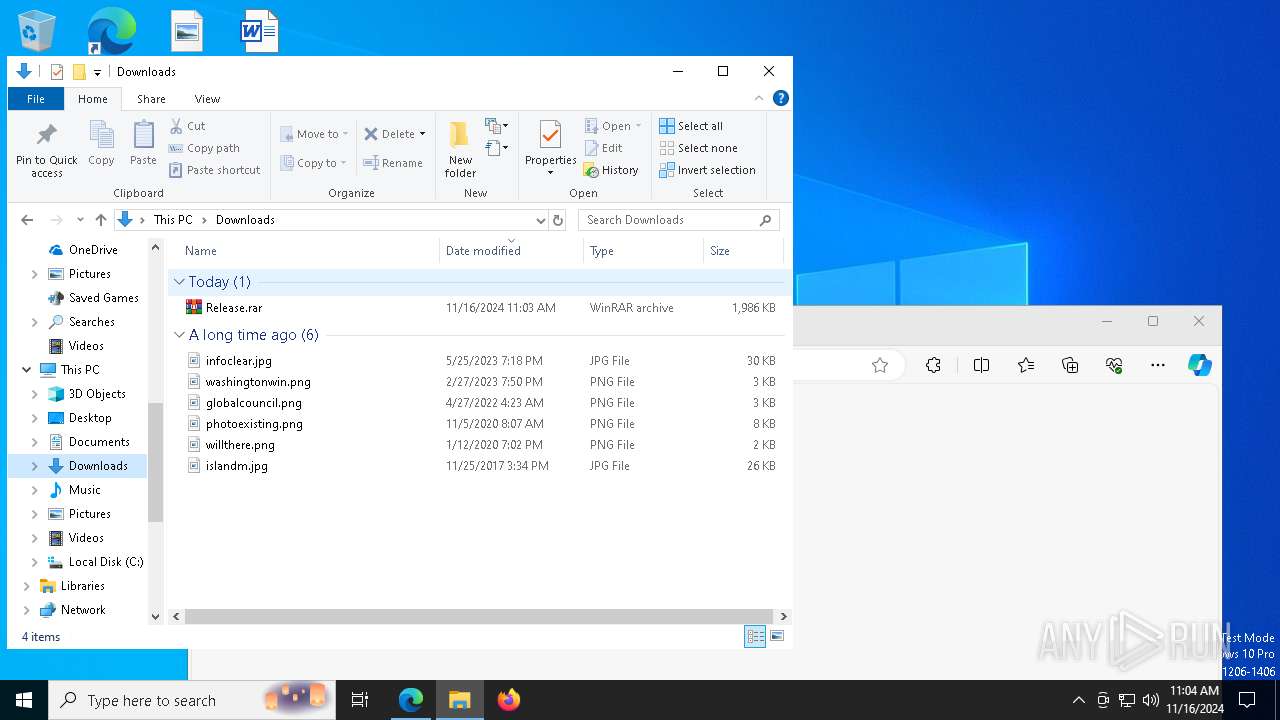Collapse the Today group
The height and width of the screenshot is (720, 1280).
(179, 282)
